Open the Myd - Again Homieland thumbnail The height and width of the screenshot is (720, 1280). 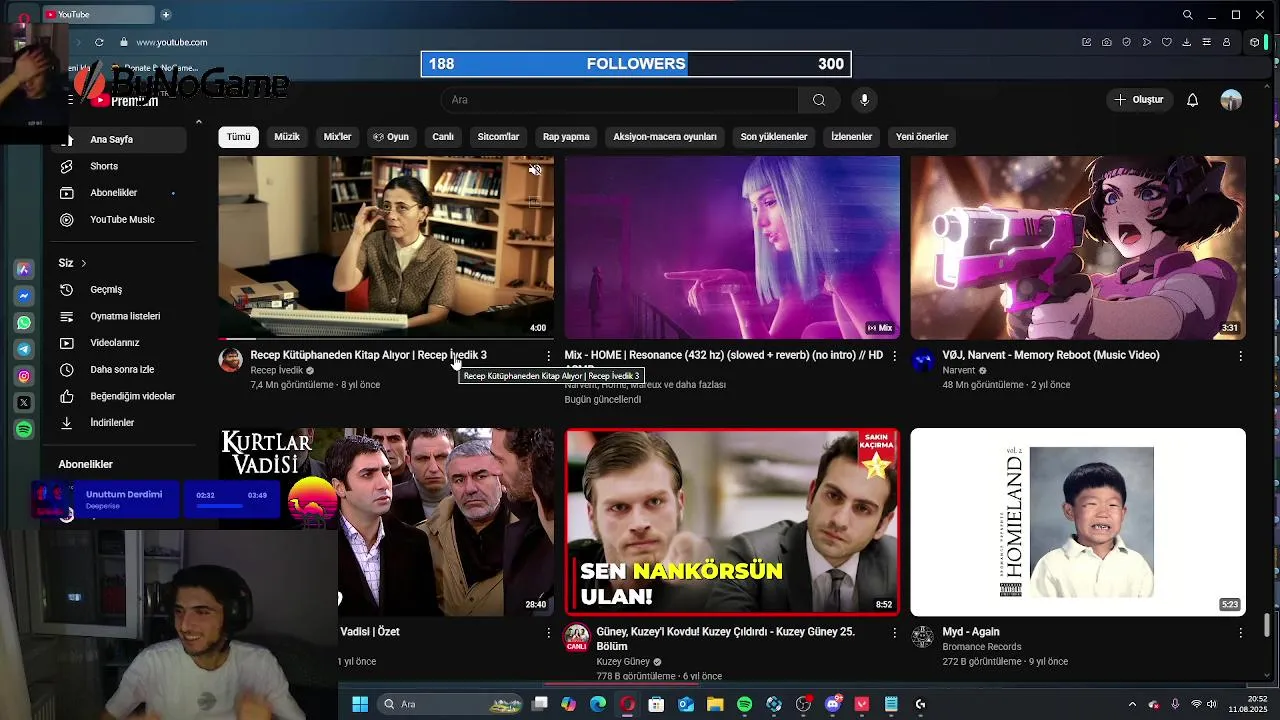point(1078,522)
